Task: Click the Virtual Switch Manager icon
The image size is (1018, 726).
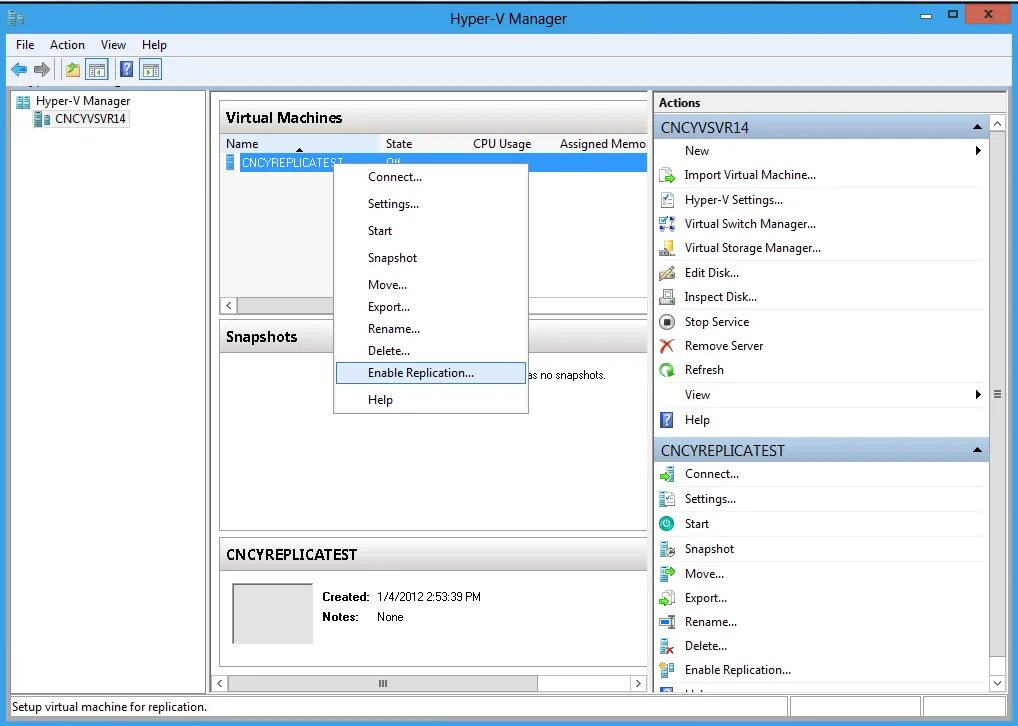Action: (667, 224)
